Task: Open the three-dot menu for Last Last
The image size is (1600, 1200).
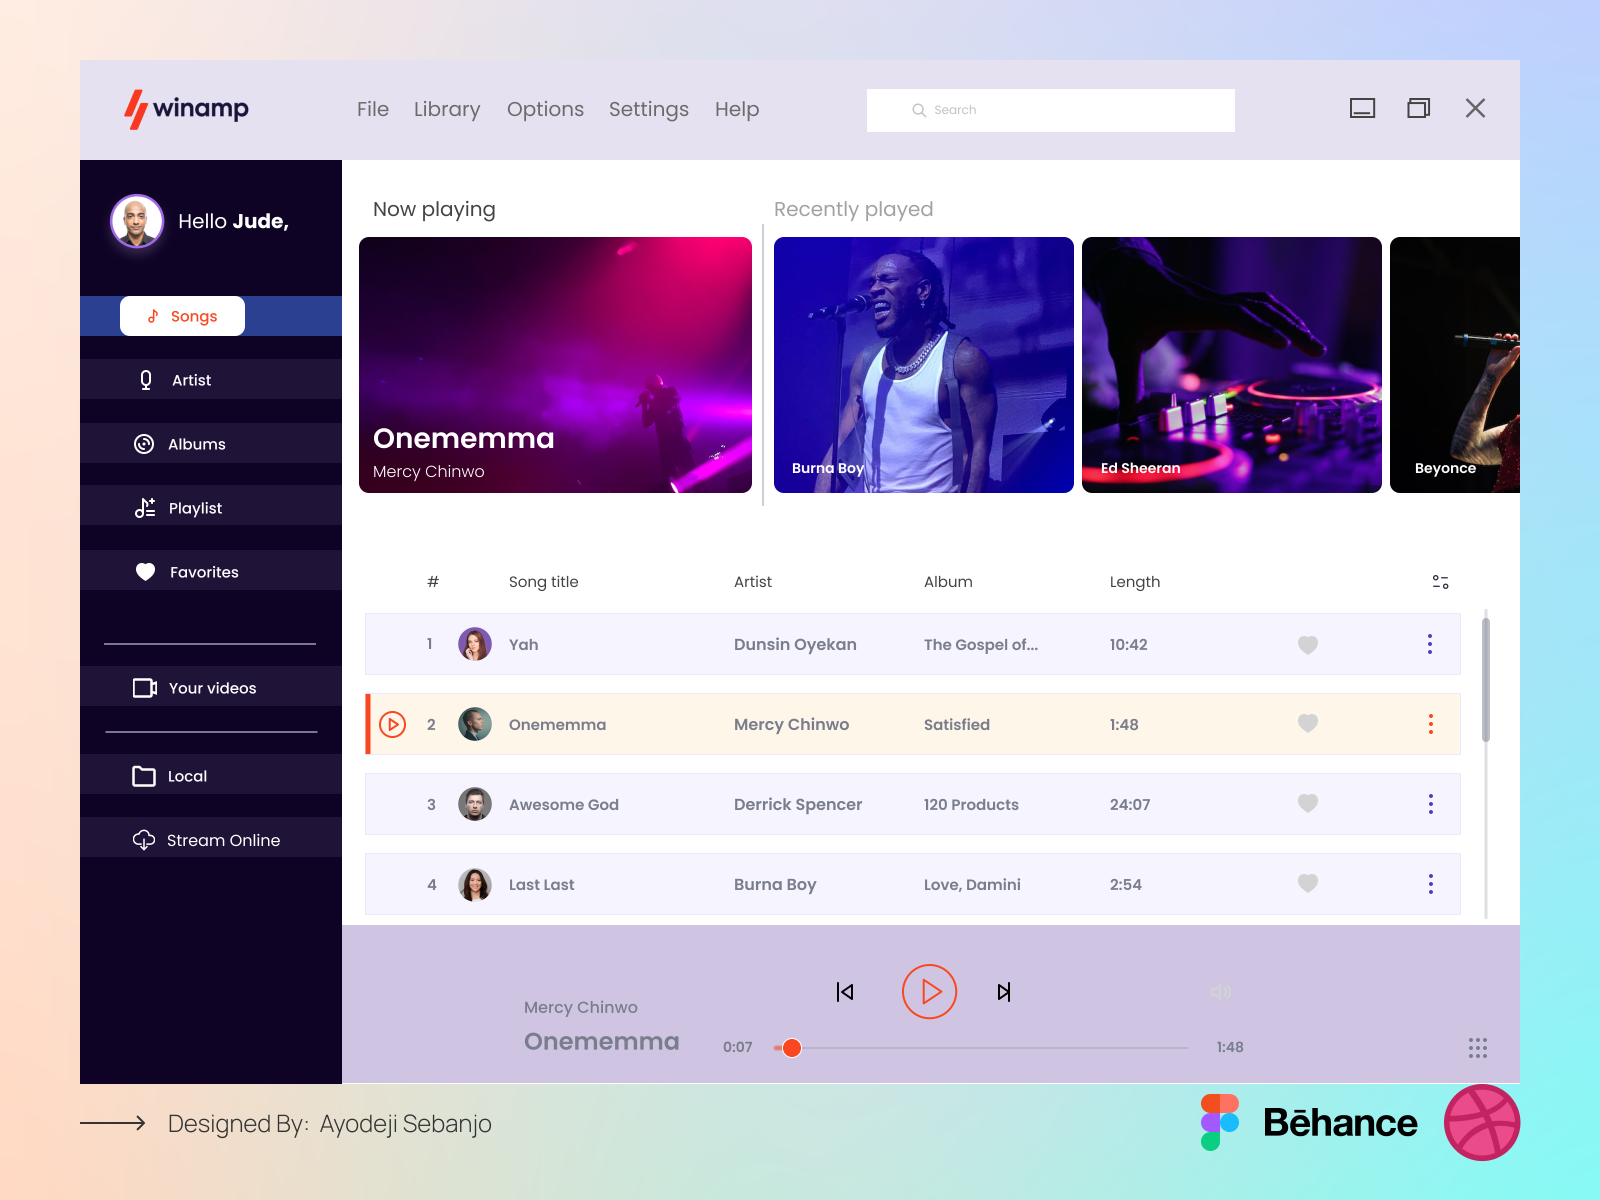Action: 1430,883
